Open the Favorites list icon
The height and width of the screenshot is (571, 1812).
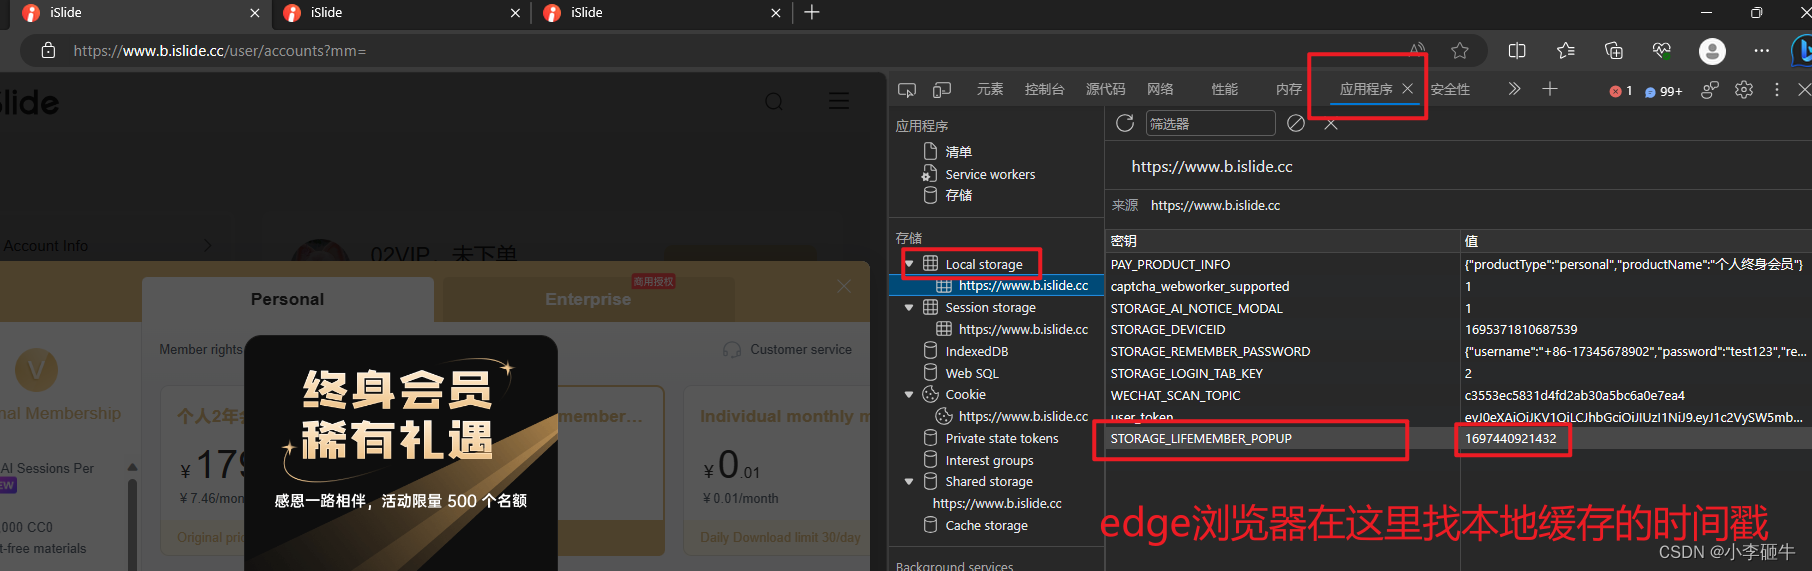coord(1566,51)
